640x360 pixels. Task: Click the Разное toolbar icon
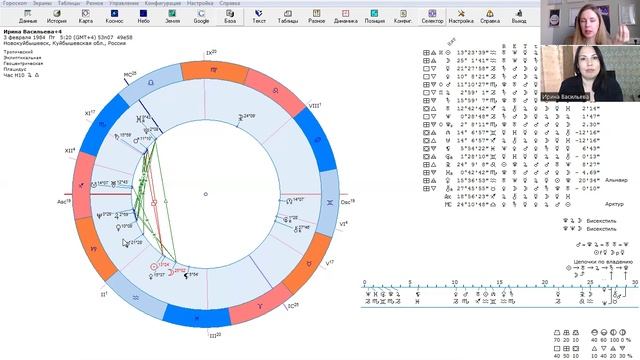(316, 17)
